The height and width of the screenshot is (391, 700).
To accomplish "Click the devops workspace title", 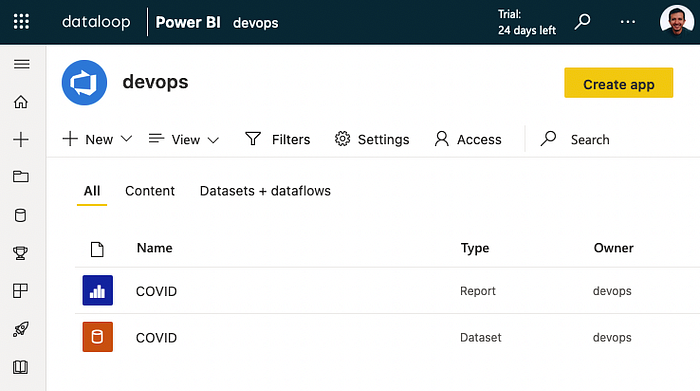I will click(x=155, y=82).
